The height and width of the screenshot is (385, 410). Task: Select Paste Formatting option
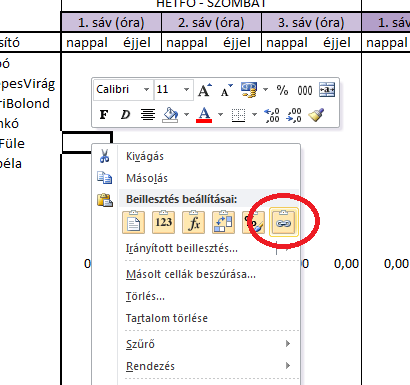(x=253, y=222)
